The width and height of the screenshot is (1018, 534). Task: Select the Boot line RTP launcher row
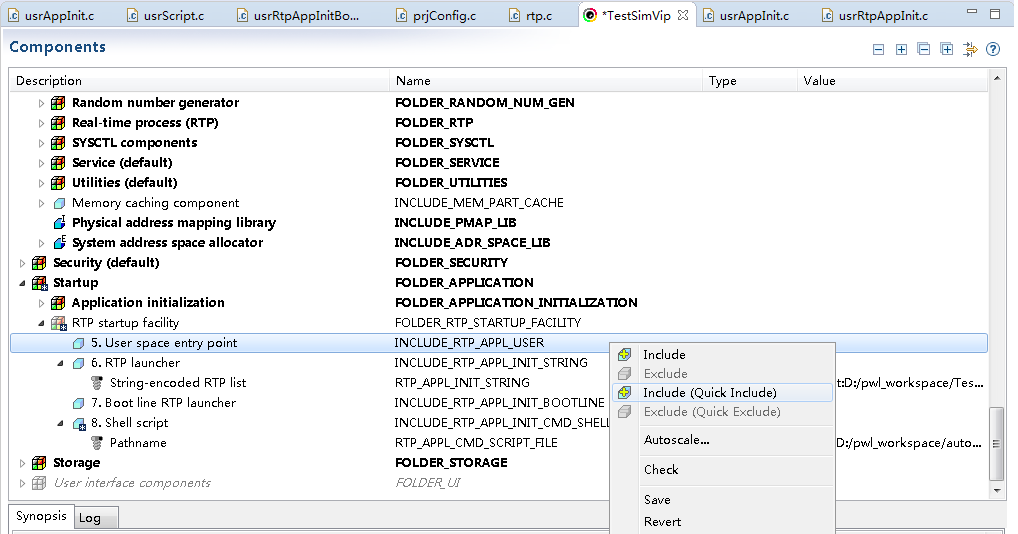tap(170, 403)
